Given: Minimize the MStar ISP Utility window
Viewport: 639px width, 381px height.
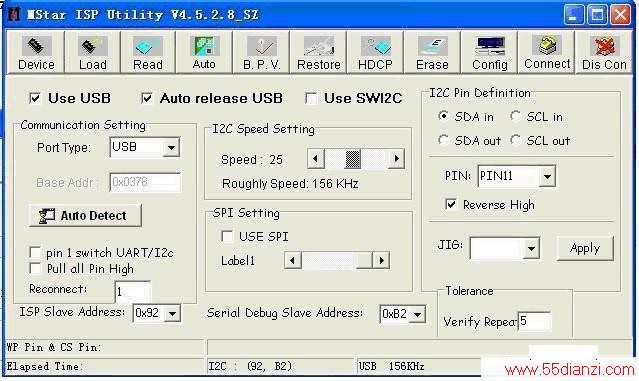Looking at the screenshot, I should [x=574, y=15].
